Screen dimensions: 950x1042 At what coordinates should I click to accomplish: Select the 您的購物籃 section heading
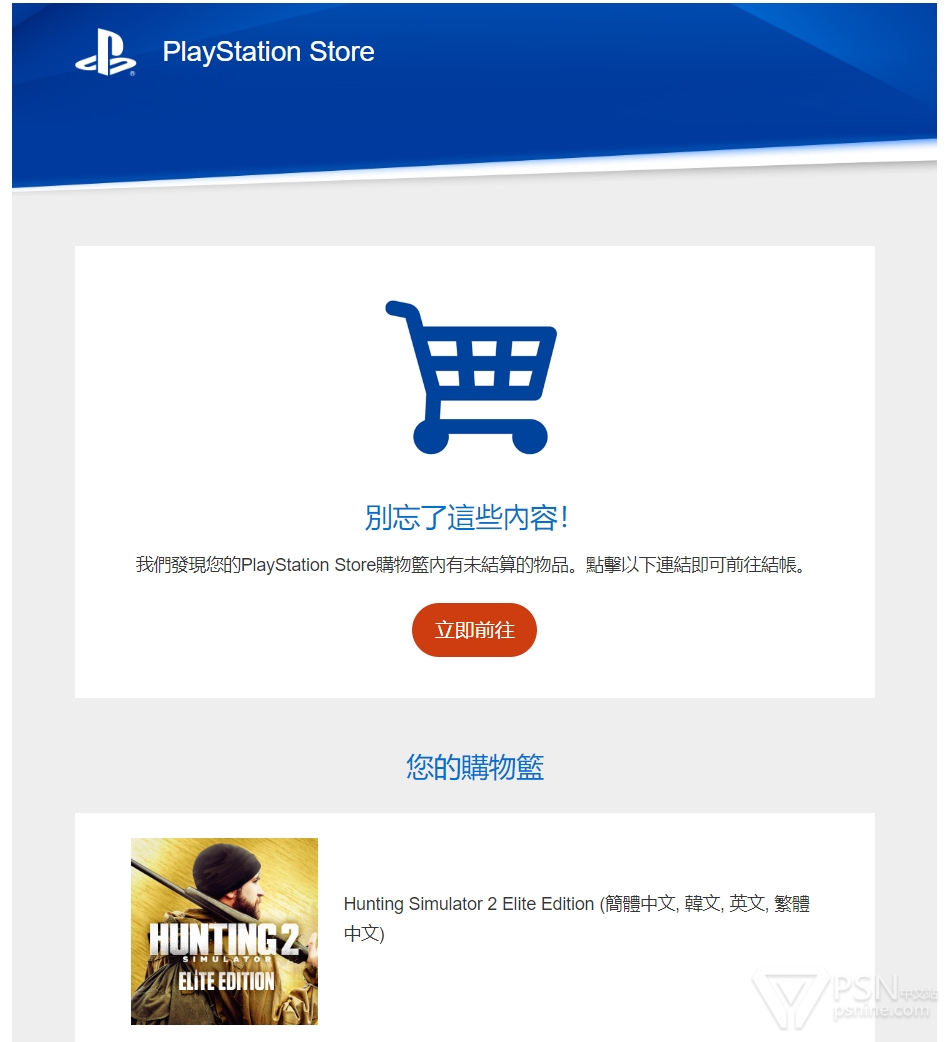[x=475, y=767]
